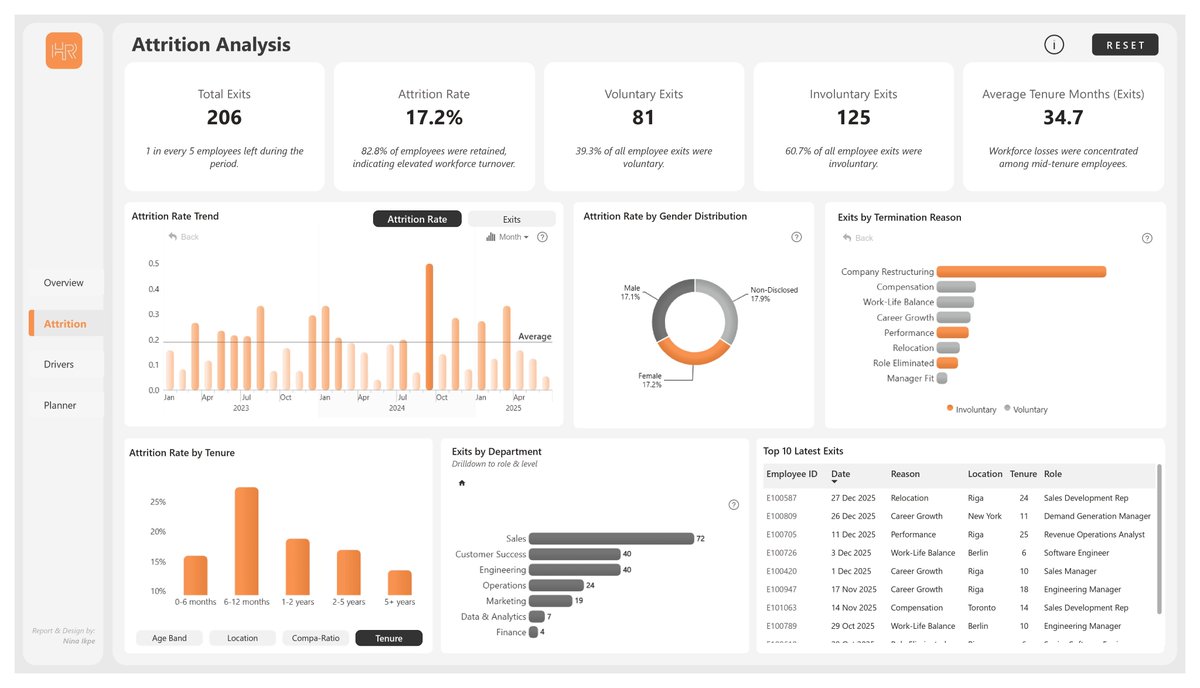This screenshot has width=1200, height=688.
Task: Open help icon in Exits by Termination Reason
Action: pos(1147,238)
